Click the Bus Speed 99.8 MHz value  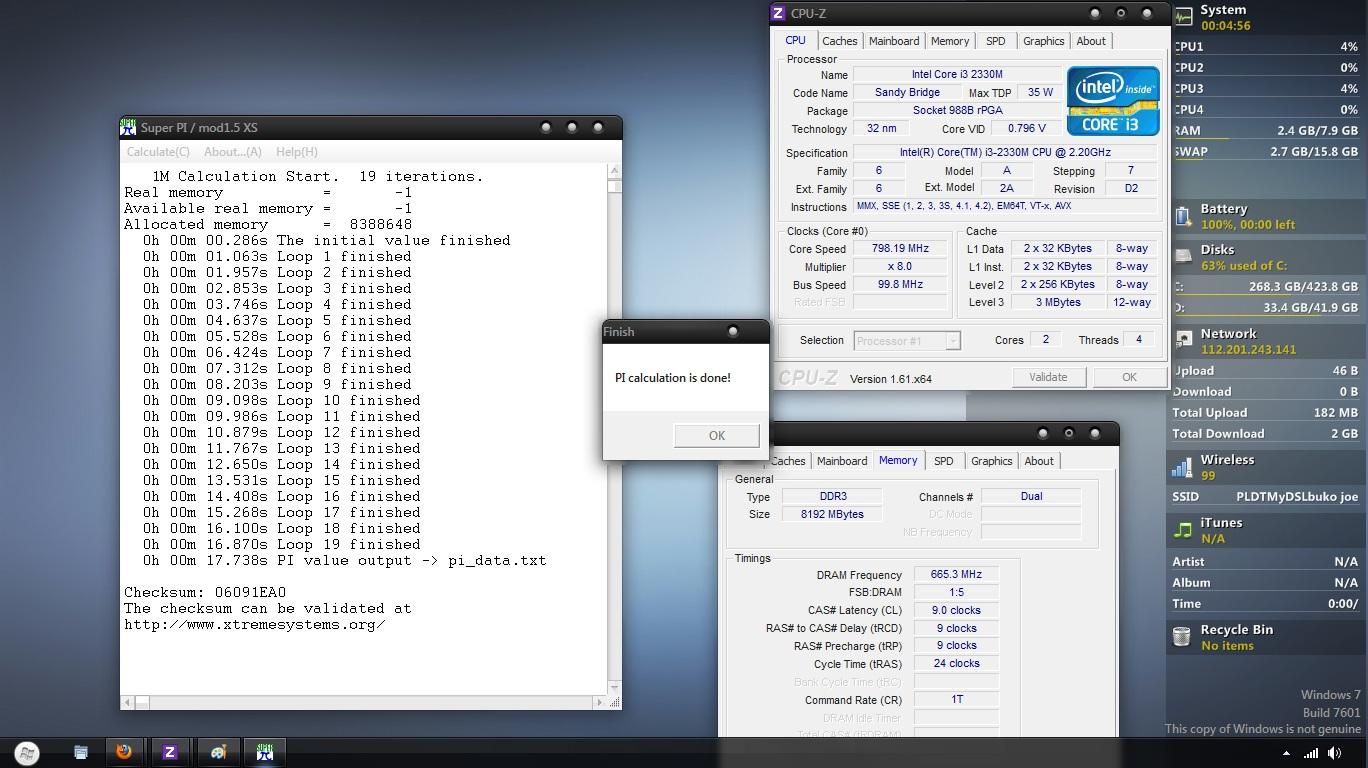[x=900, y=285]
